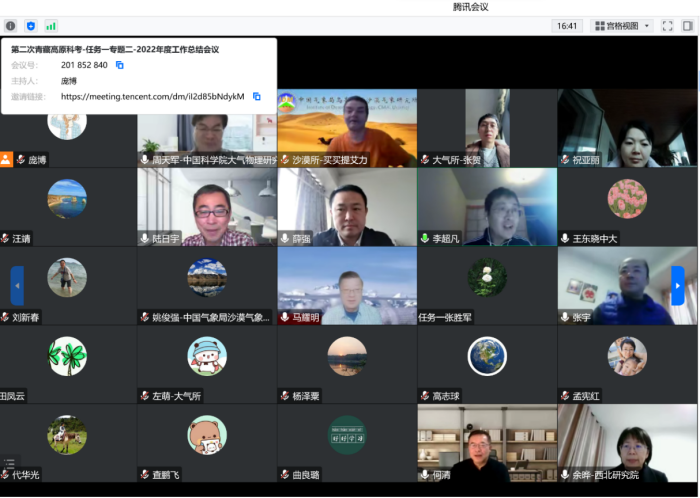
Task: Click 高志球's earth avatar
Action: coord(487,356)
